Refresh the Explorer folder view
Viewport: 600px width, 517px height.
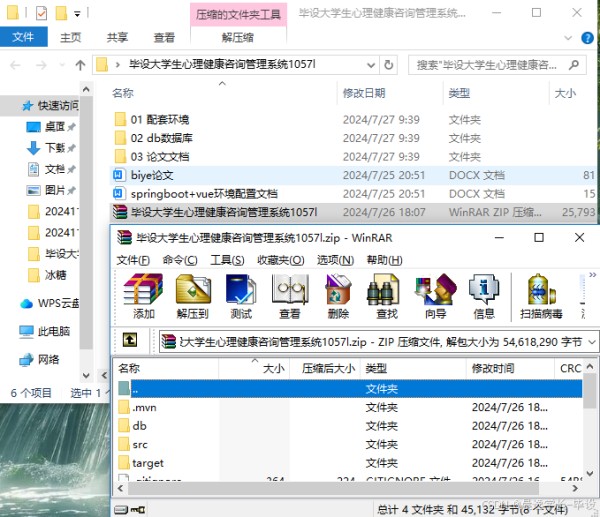(x=388, y=65)
